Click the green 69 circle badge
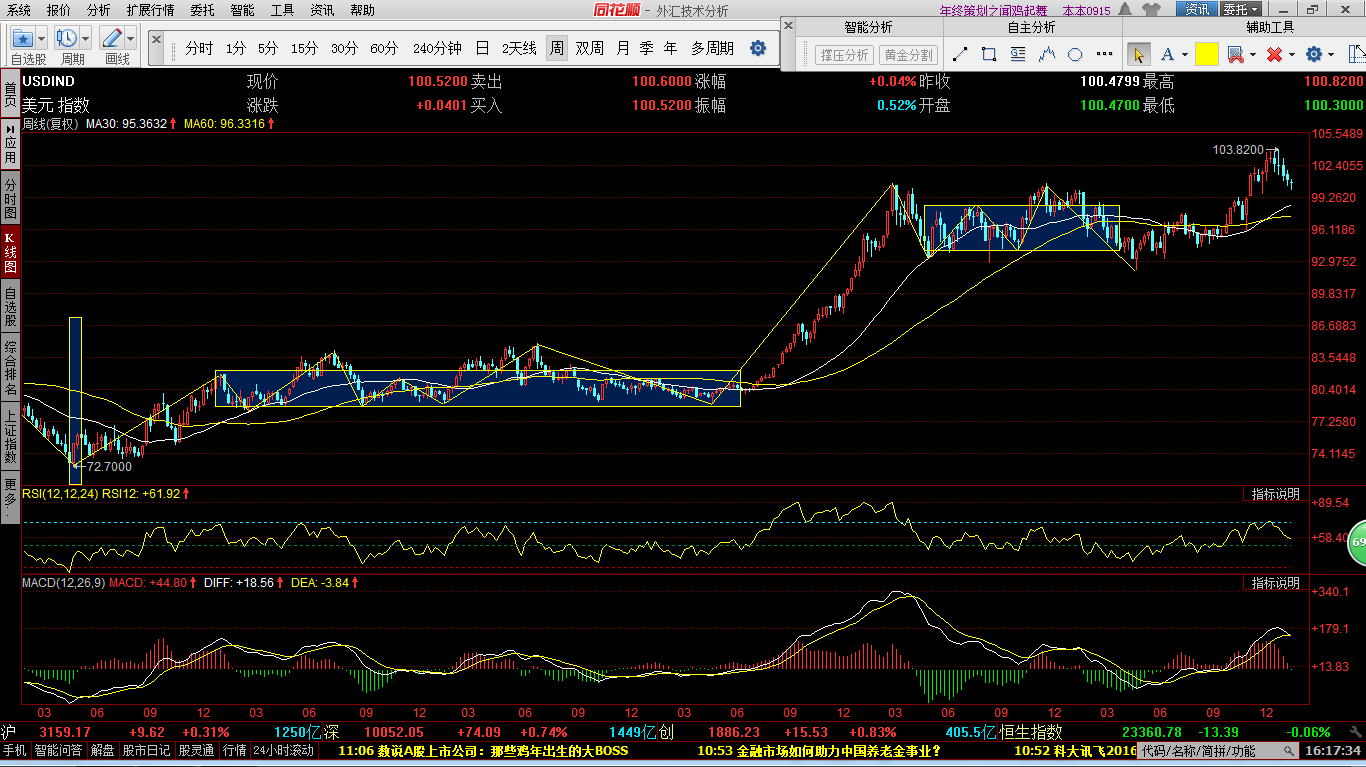Image resolution: width=1366 pixels, height=767 pixels. pos(1357,542)
